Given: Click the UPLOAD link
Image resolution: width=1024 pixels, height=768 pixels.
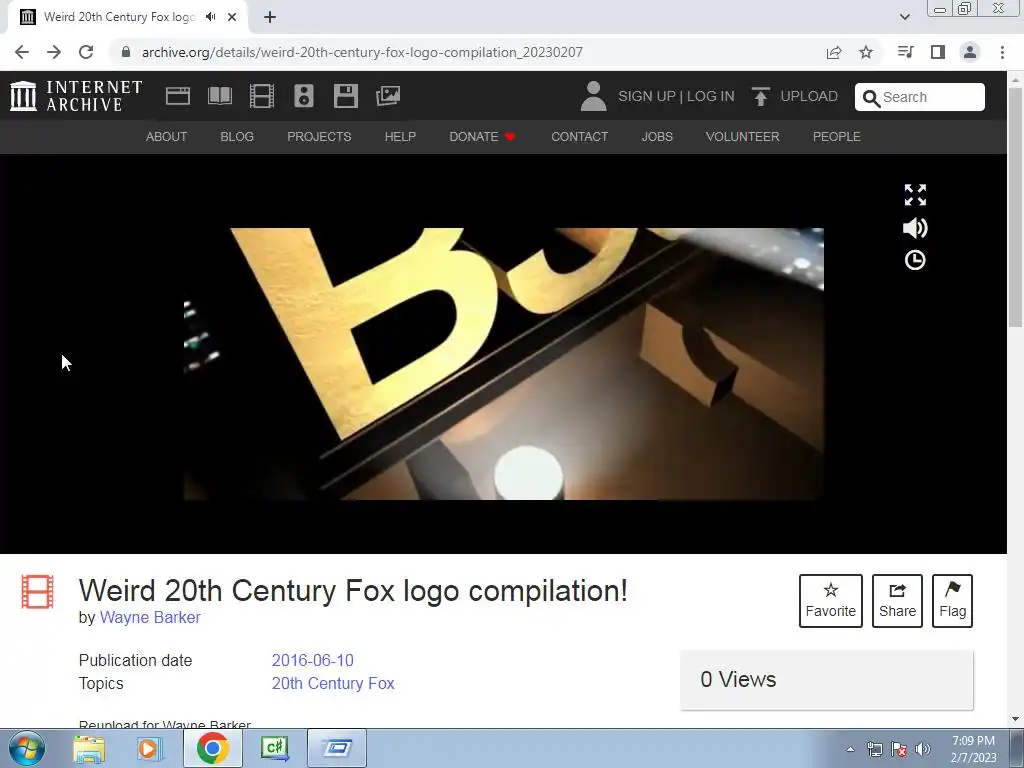Looking at the screenshot, I should point(795,96).
